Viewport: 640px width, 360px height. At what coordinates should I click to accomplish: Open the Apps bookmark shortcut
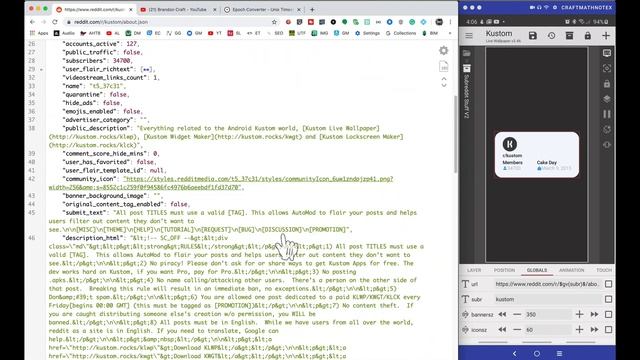[39, 33]
